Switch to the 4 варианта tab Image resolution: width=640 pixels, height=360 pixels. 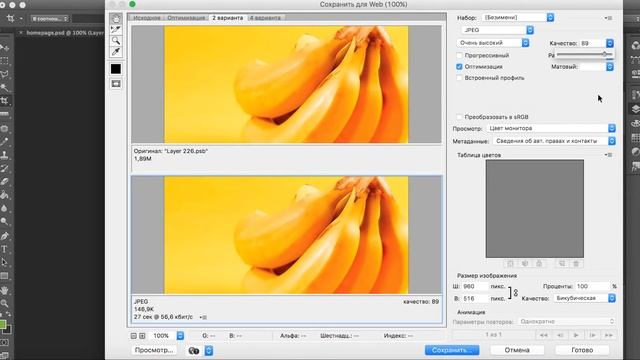click(265, 18)
